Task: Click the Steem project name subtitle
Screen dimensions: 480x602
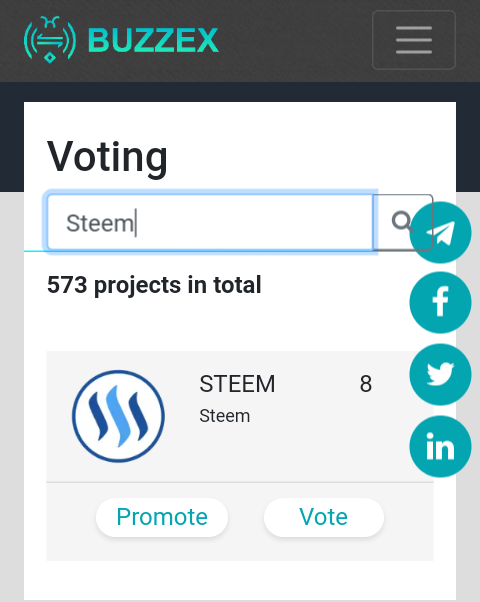Action: point(225,416)
